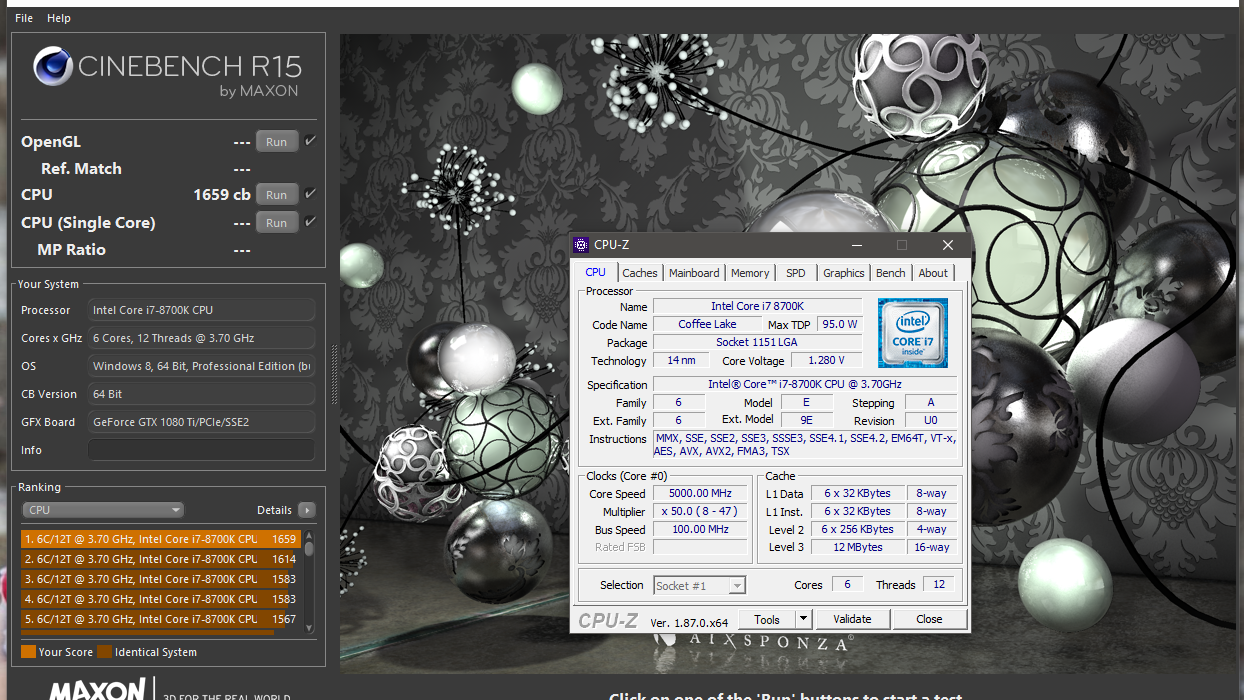Viewport: 1244px width, 700px height.
Task: Click the Identical System brown legend swatch
Action: click(105, 652)
